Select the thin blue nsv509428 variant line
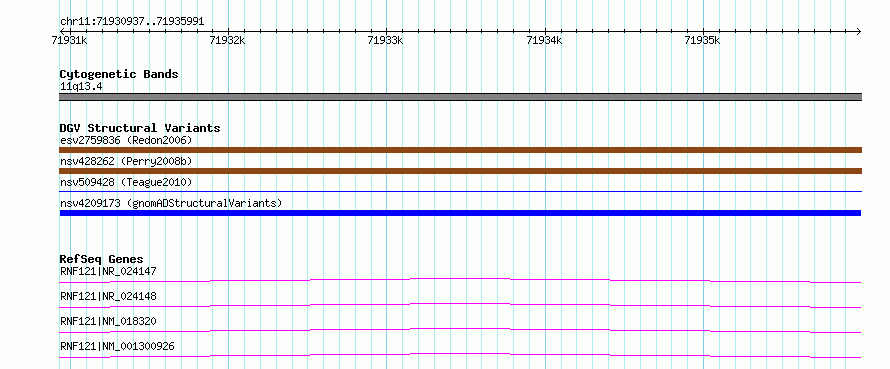This screenshot has width=890, height=369. point(460,192)
